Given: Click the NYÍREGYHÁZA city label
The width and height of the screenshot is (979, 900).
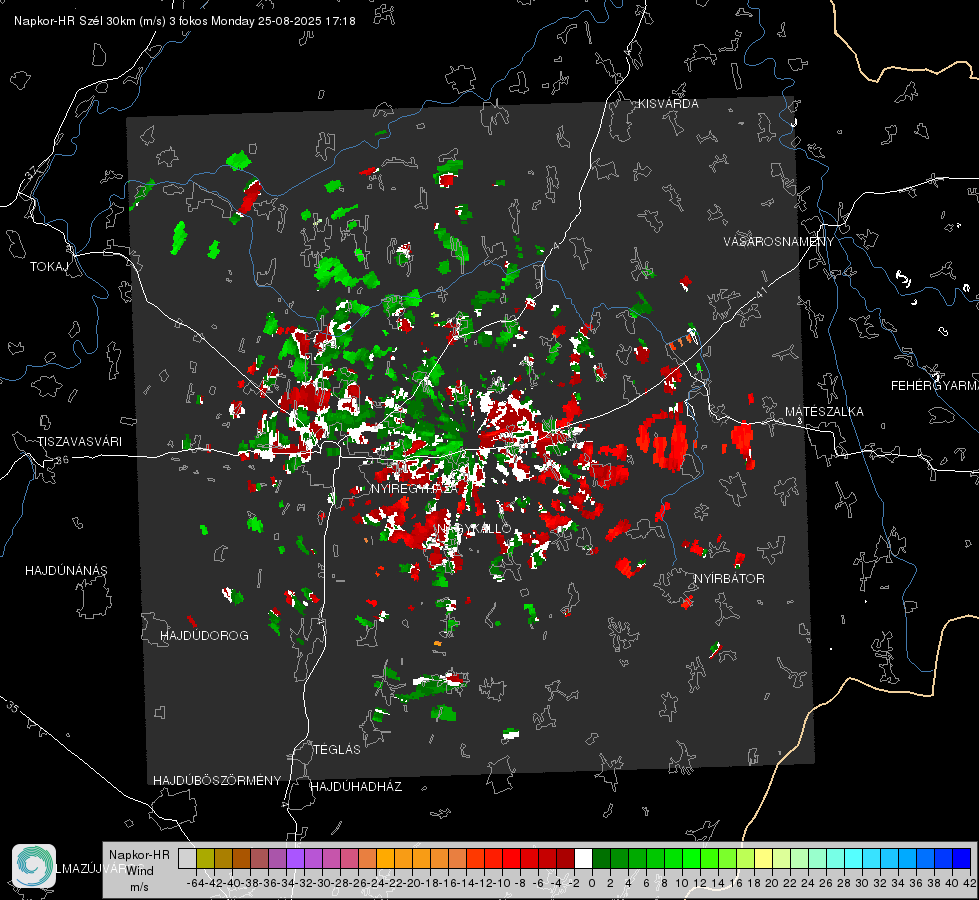Looking at the screenshot, I should pos(413,488).
